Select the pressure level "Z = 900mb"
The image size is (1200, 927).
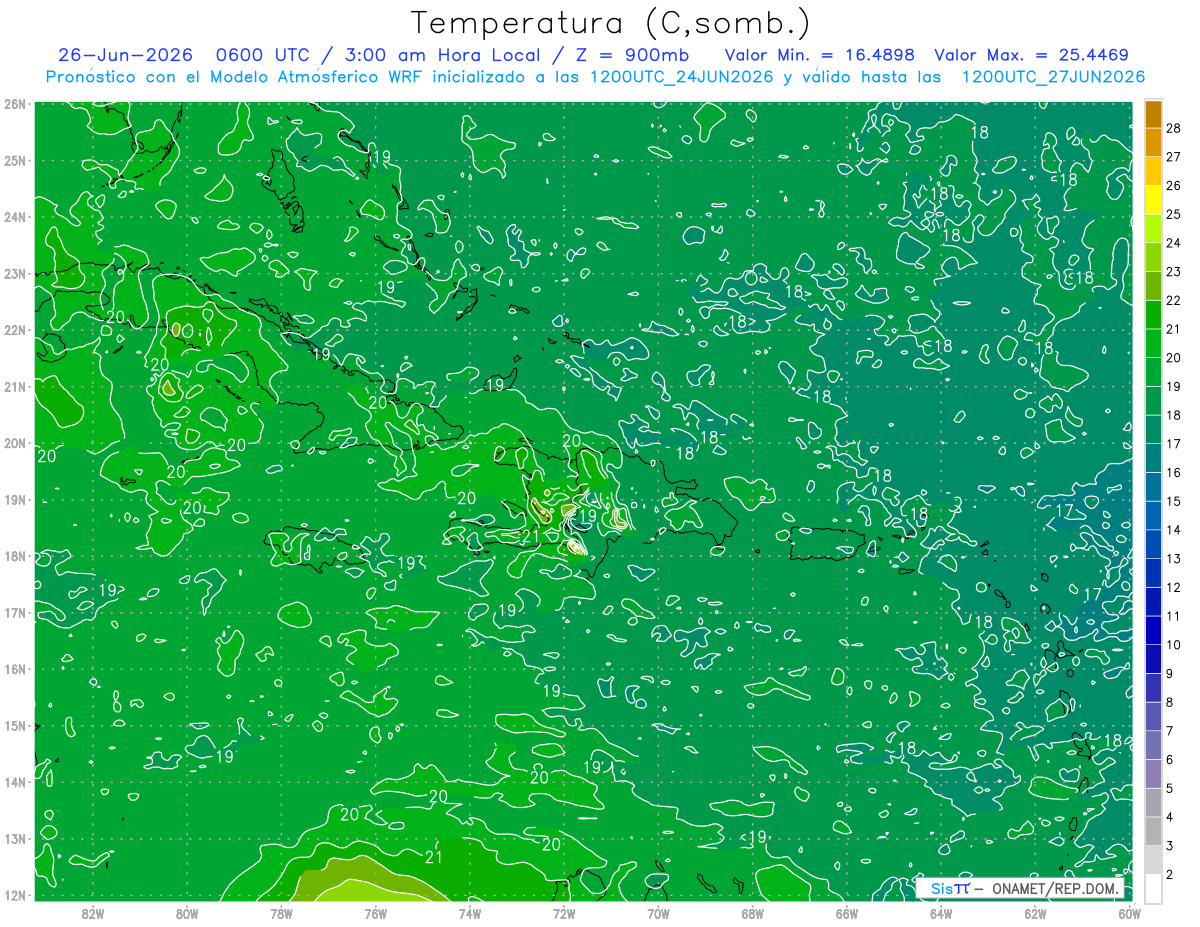632,55
